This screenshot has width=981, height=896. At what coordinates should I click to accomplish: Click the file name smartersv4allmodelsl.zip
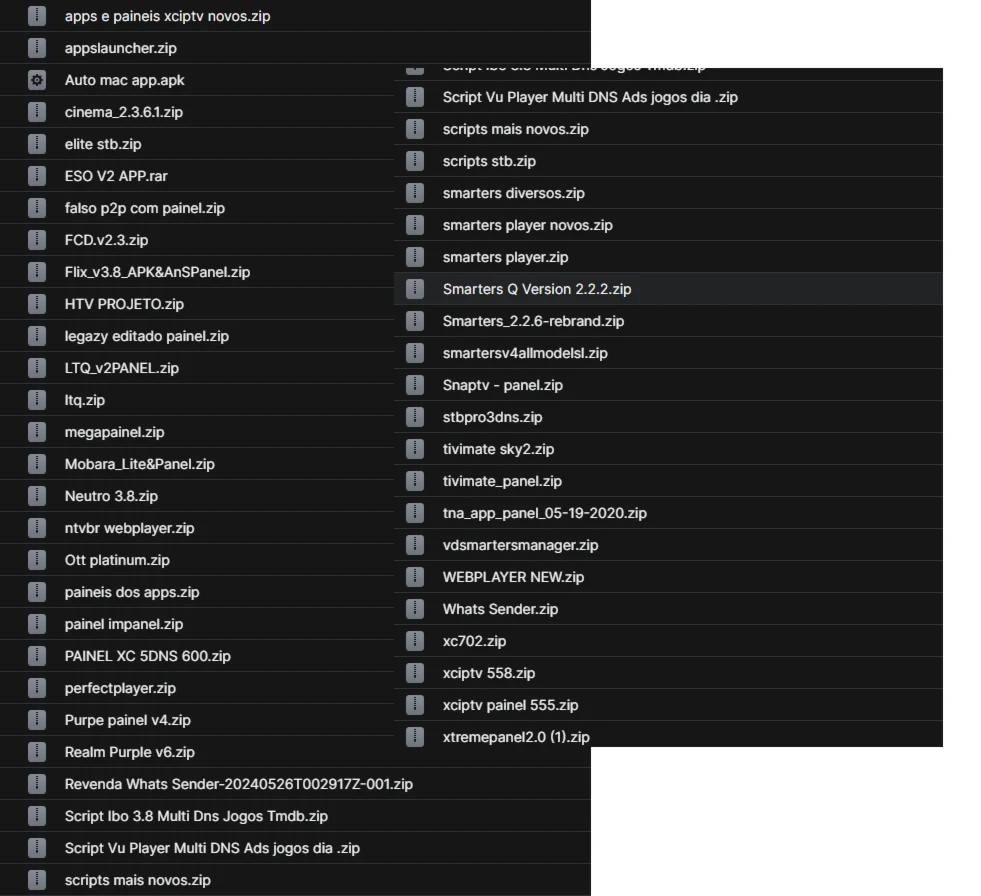[525, 353]
